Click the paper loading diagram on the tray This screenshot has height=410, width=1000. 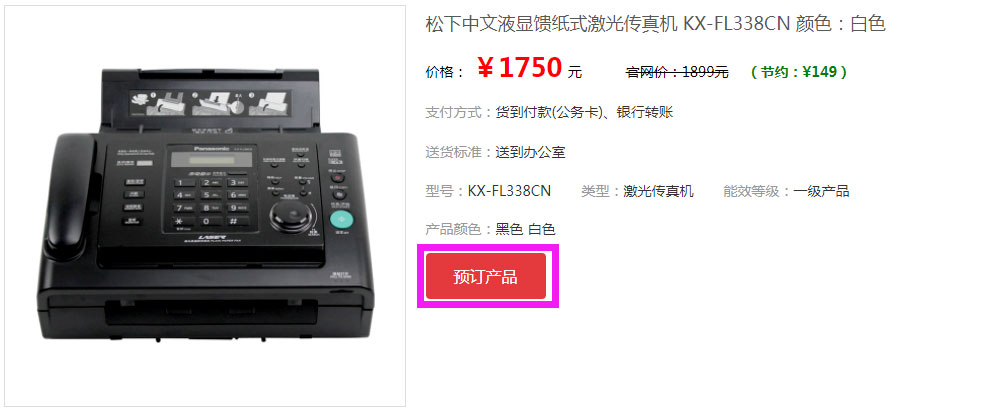click(211, 103)
